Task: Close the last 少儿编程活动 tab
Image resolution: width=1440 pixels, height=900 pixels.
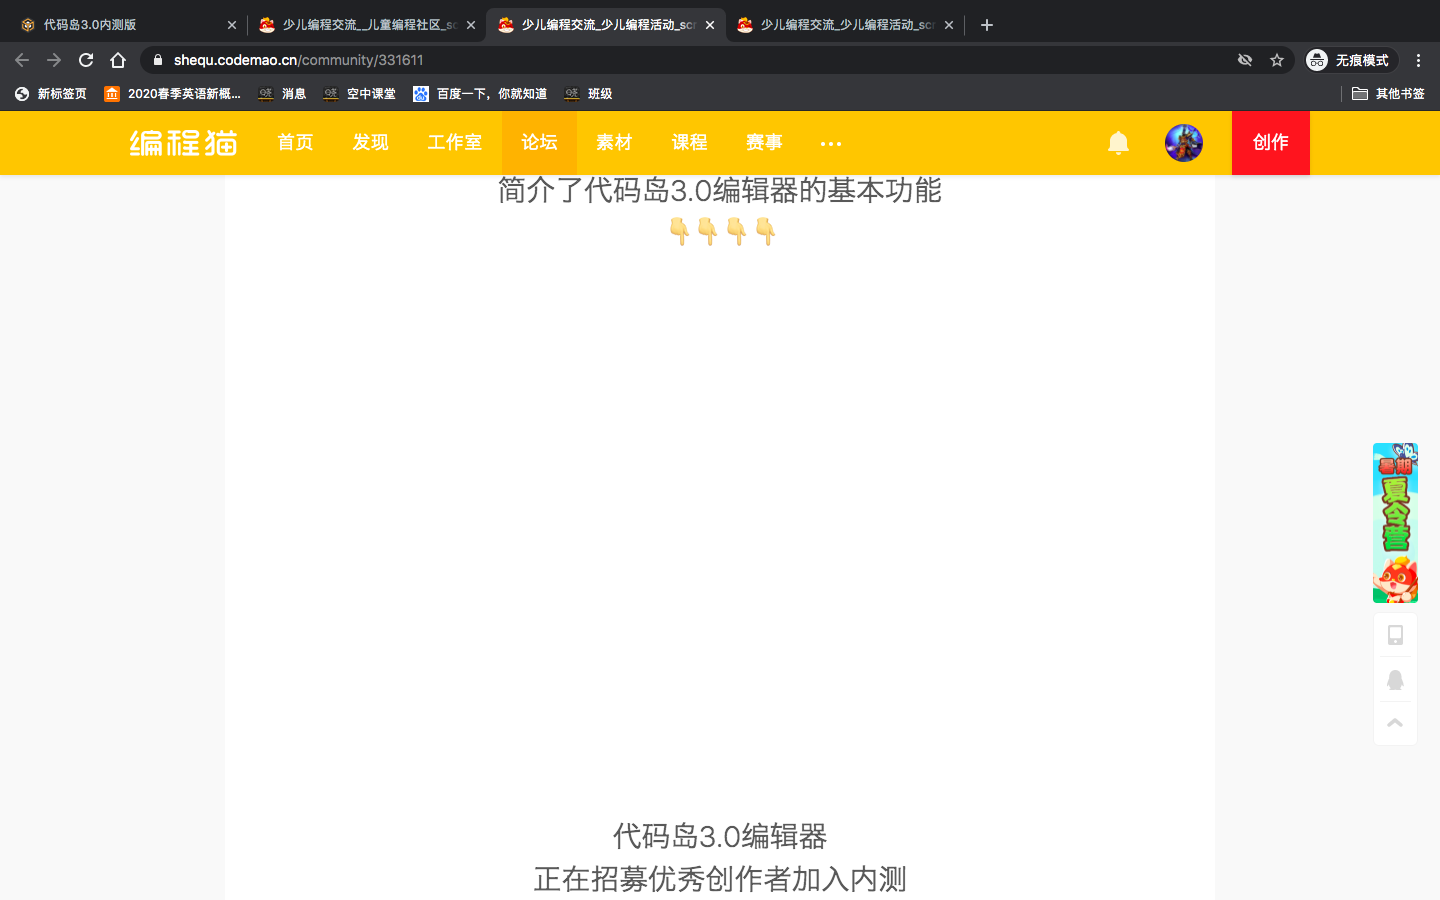Action: pos(949,25)
